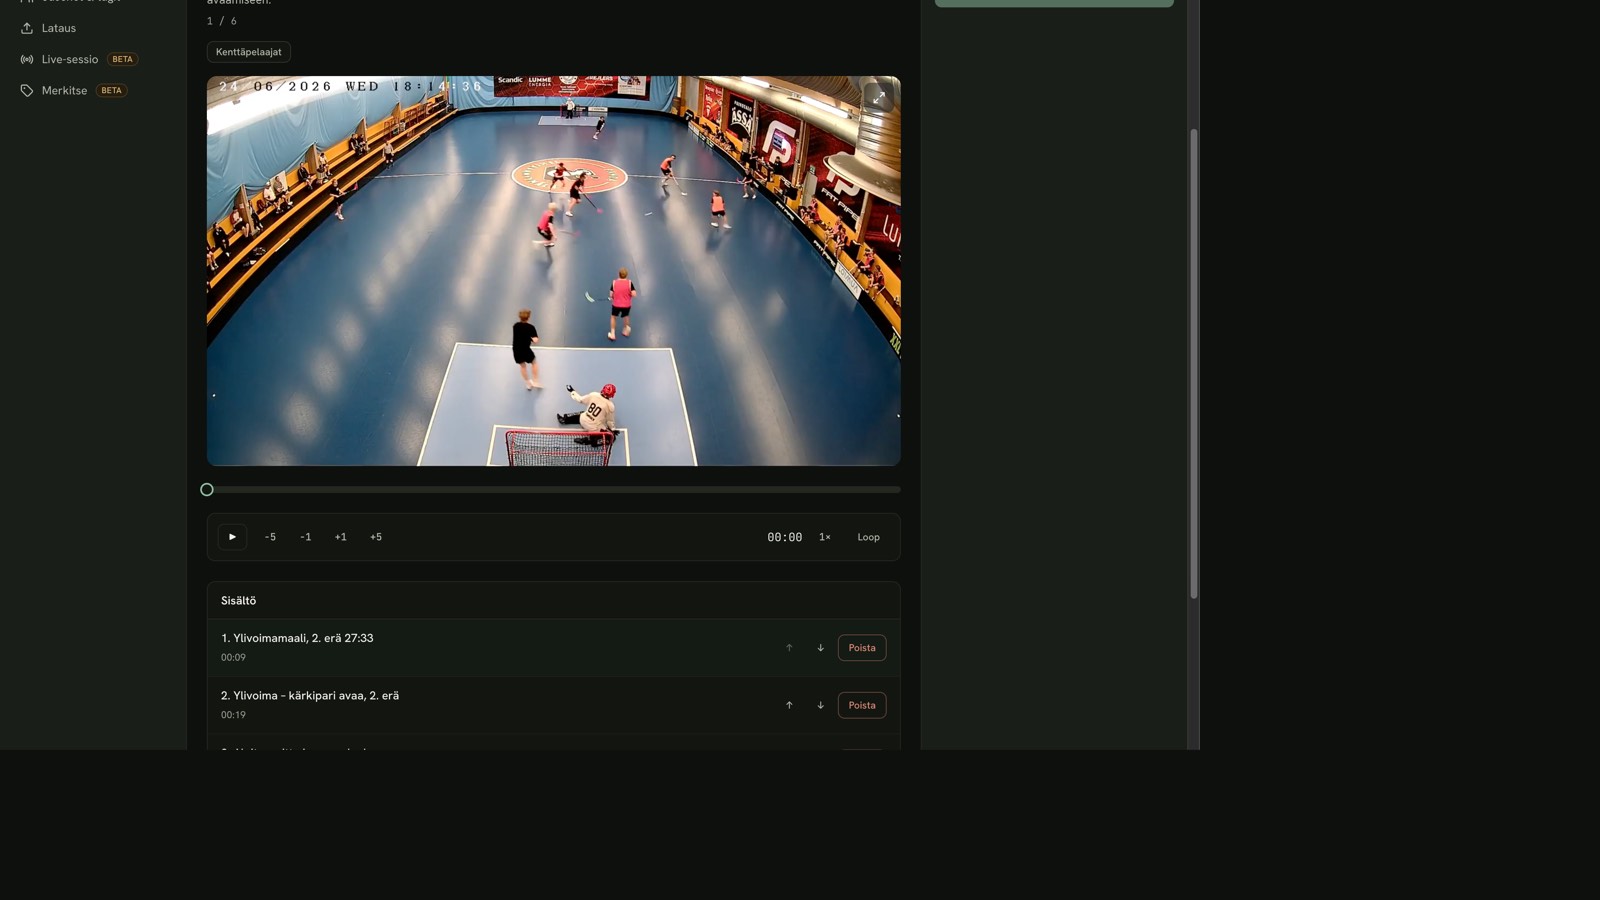
Task: Click the Merkitse tag icon
Action: click(27, 90)
